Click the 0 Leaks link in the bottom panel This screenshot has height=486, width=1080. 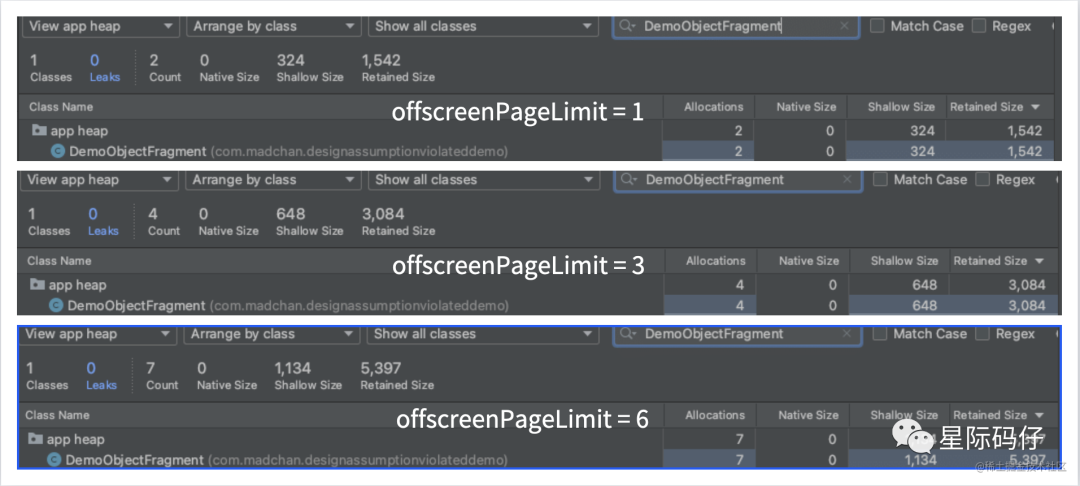point(101,376)
